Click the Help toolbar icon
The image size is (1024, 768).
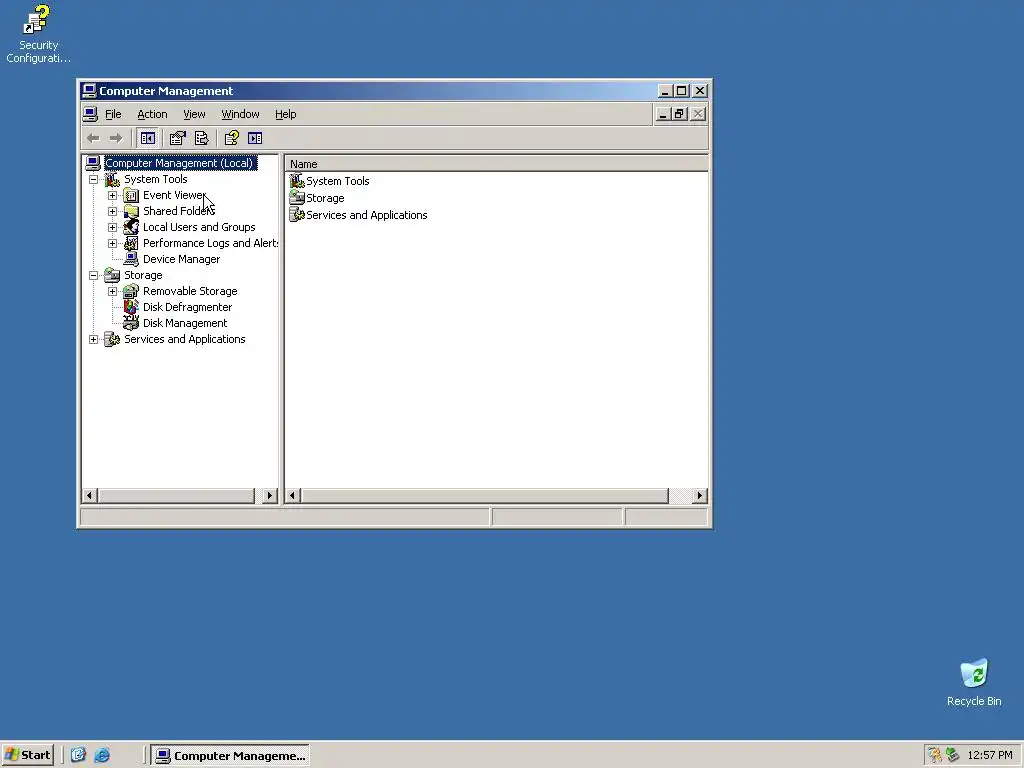[x=232, y=138]
